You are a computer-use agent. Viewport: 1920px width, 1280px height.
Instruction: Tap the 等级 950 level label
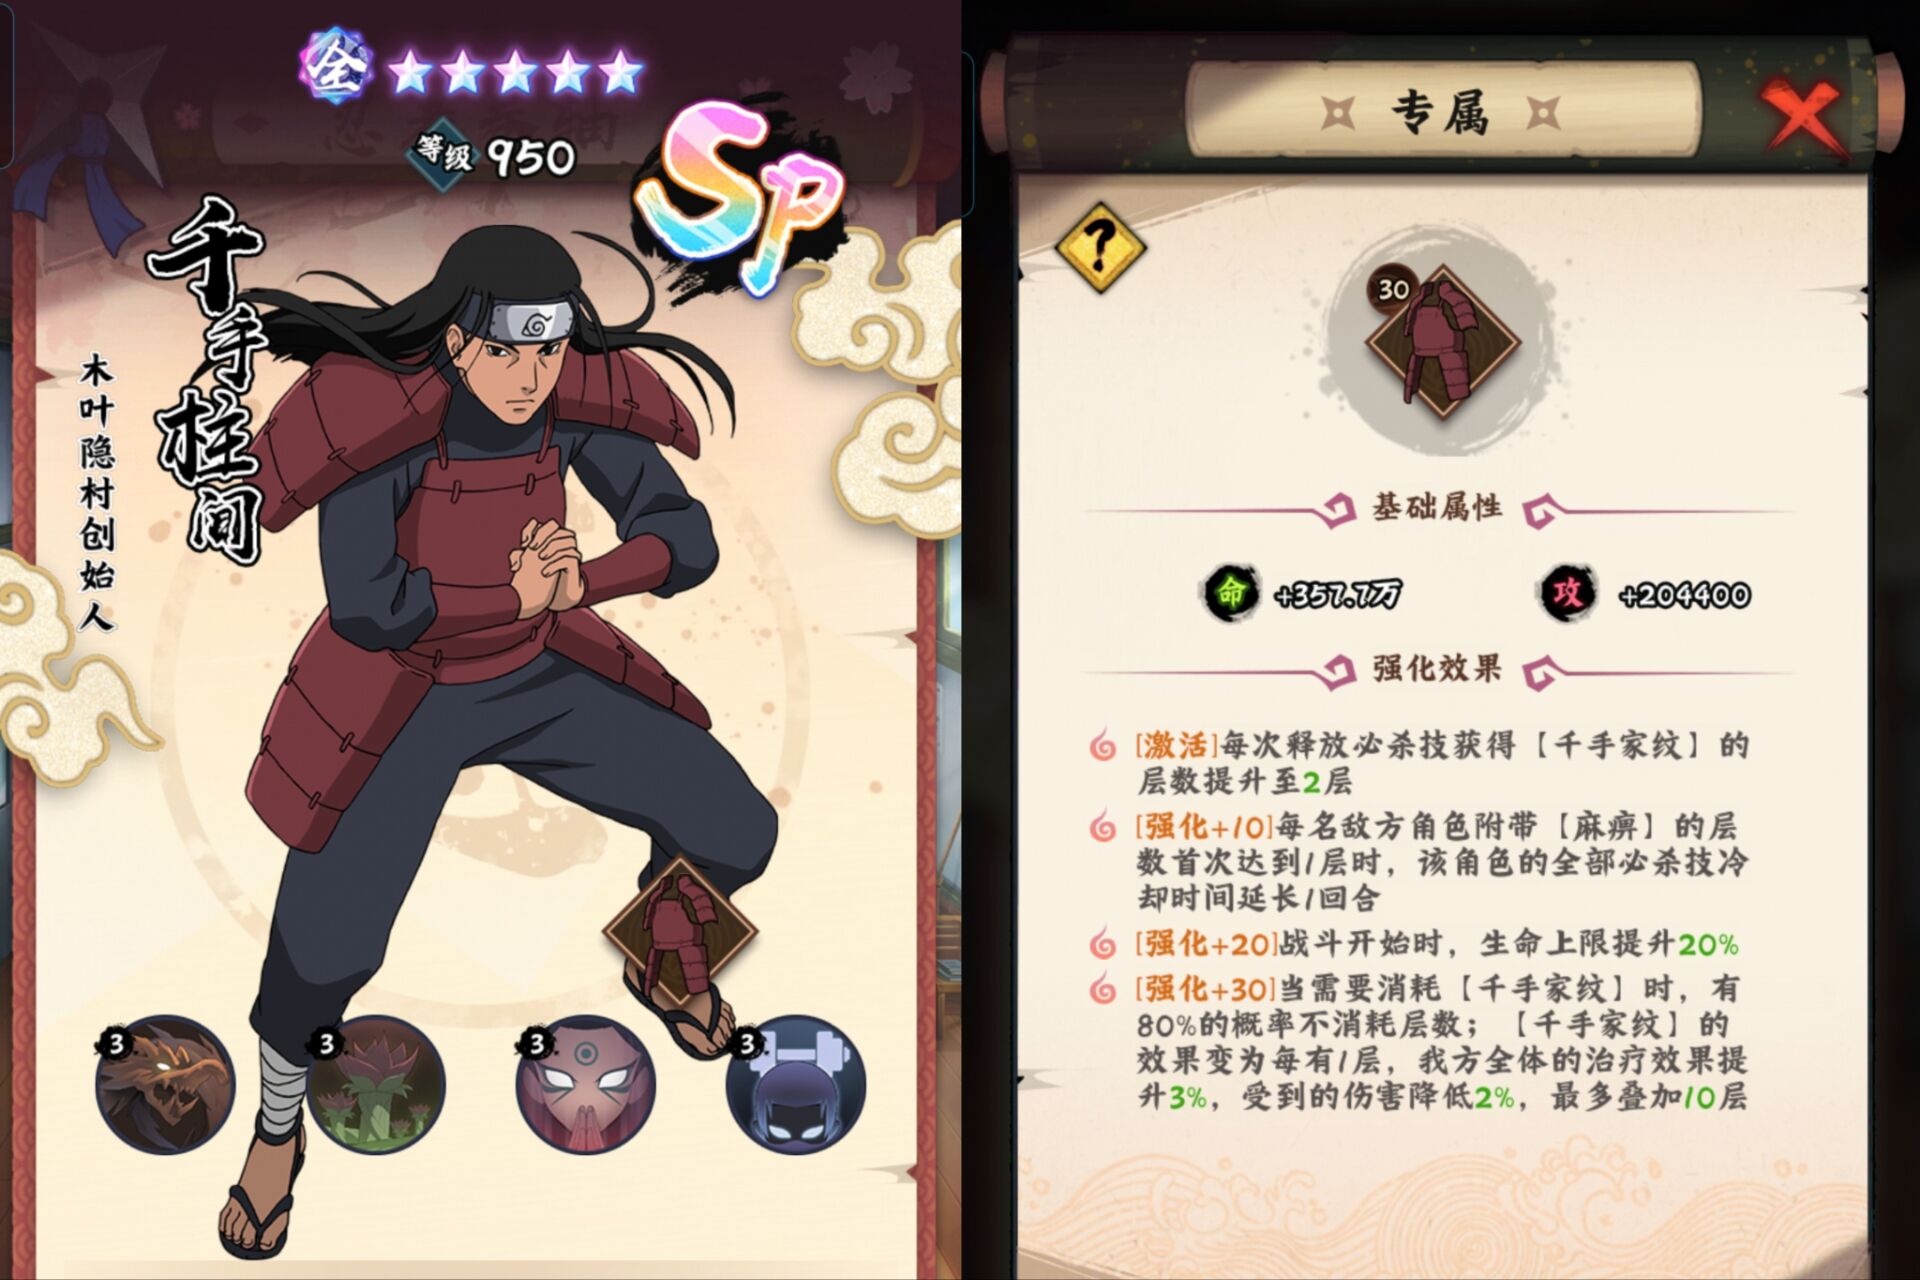coord(496,155)
